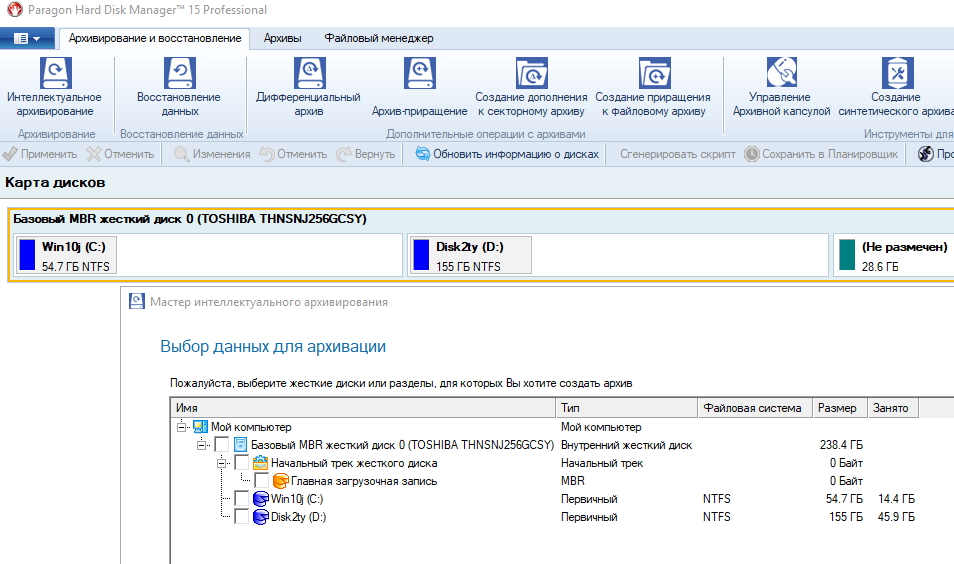This screenshot has width=954, height=564.
Task: Click Сохранить в Планировщик
Action: (821, 154)
